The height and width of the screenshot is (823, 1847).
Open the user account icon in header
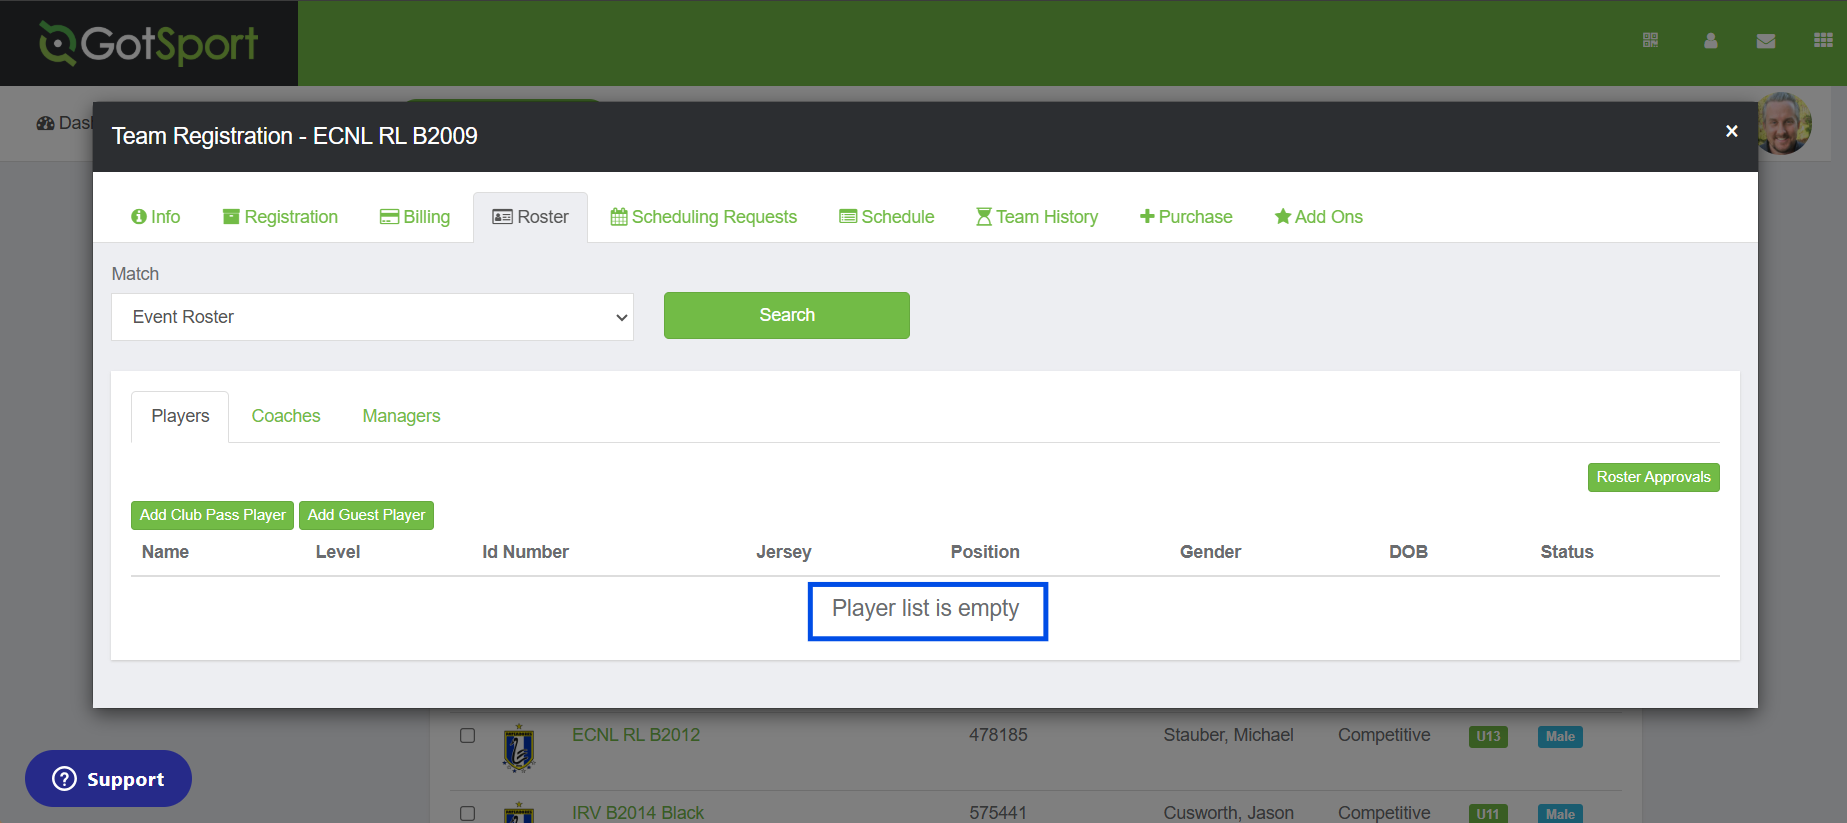1711,40
